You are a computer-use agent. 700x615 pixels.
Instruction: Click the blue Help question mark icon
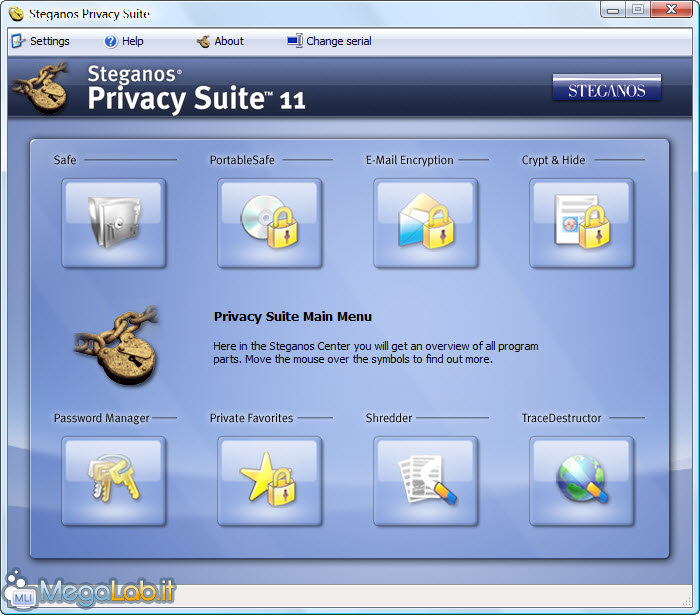coord(110,42)
